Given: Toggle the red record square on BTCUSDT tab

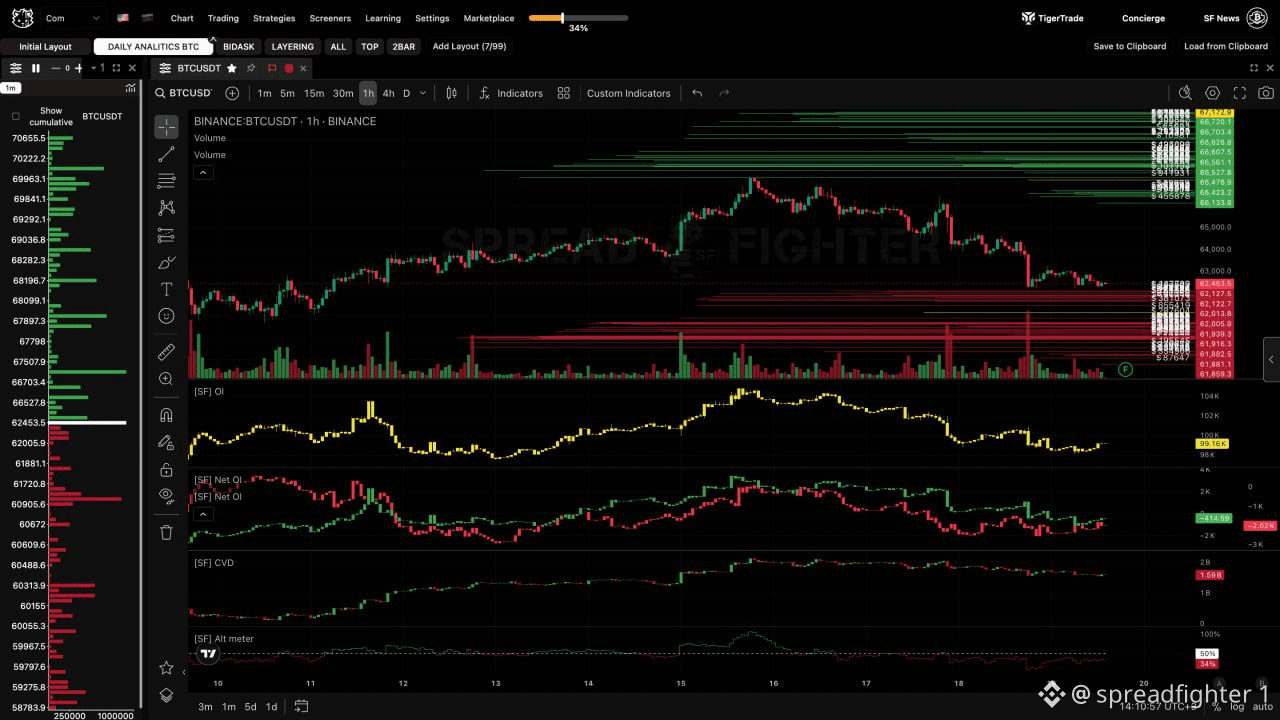Looking at the screenshot, I should [289, 68].
